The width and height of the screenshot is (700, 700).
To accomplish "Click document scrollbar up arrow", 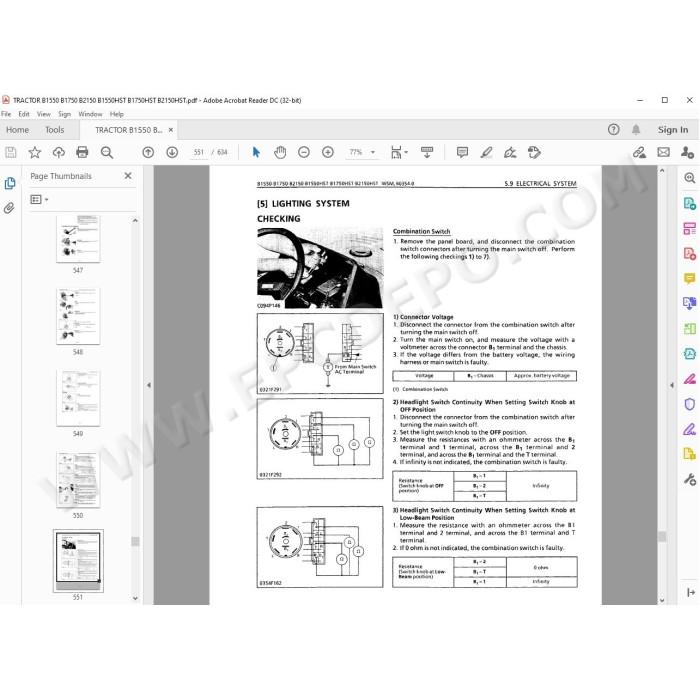I will (x=662, y=171).
